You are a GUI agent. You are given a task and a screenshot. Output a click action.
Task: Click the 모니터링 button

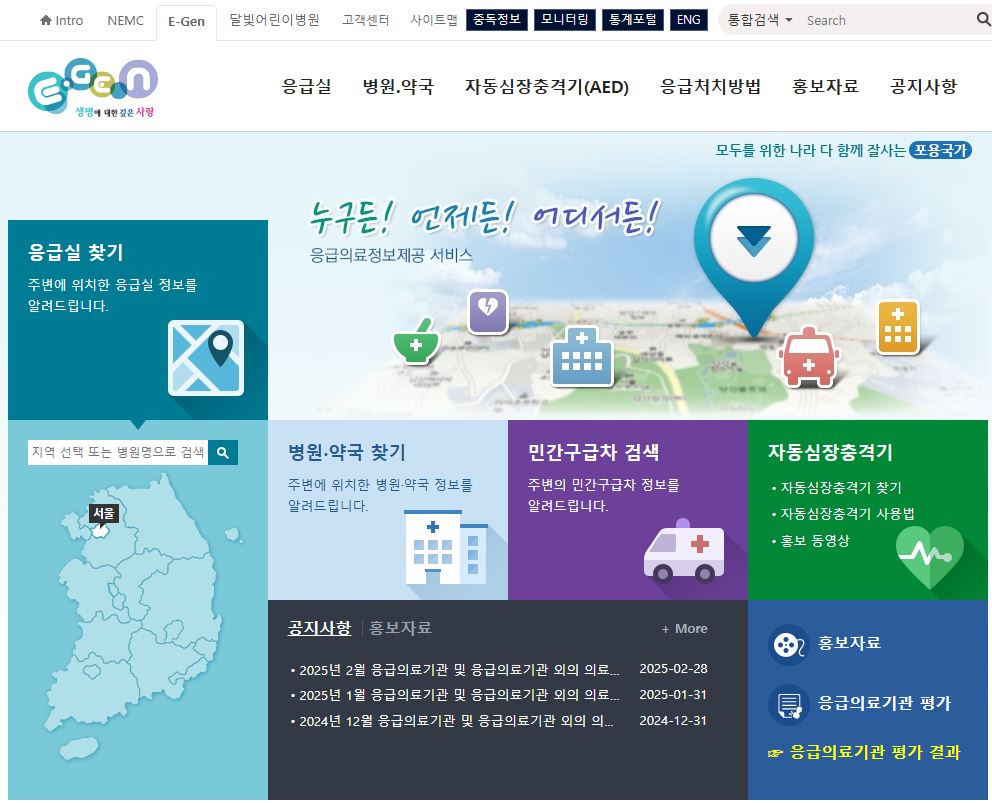(x=564, y=20)
